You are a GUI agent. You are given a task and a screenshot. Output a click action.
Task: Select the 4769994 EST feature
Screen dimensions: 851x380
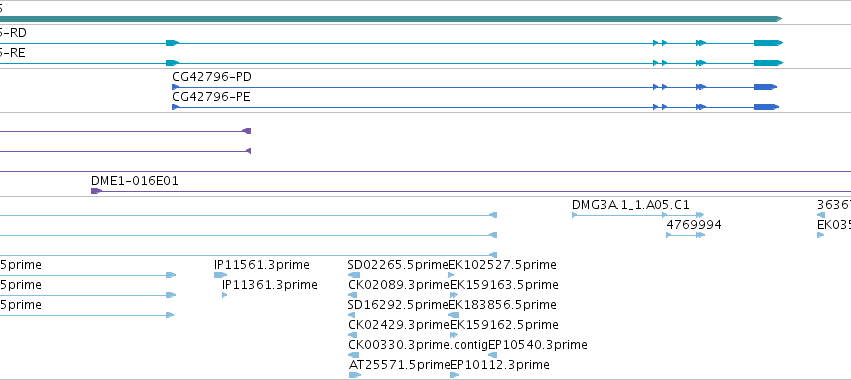(685, 235)
